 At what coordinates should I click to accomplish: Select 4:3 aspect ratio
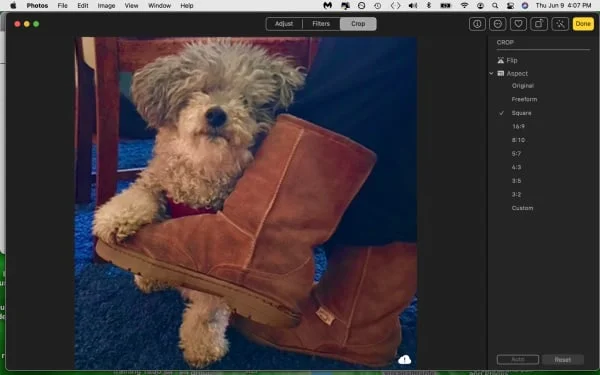[516, 167]
